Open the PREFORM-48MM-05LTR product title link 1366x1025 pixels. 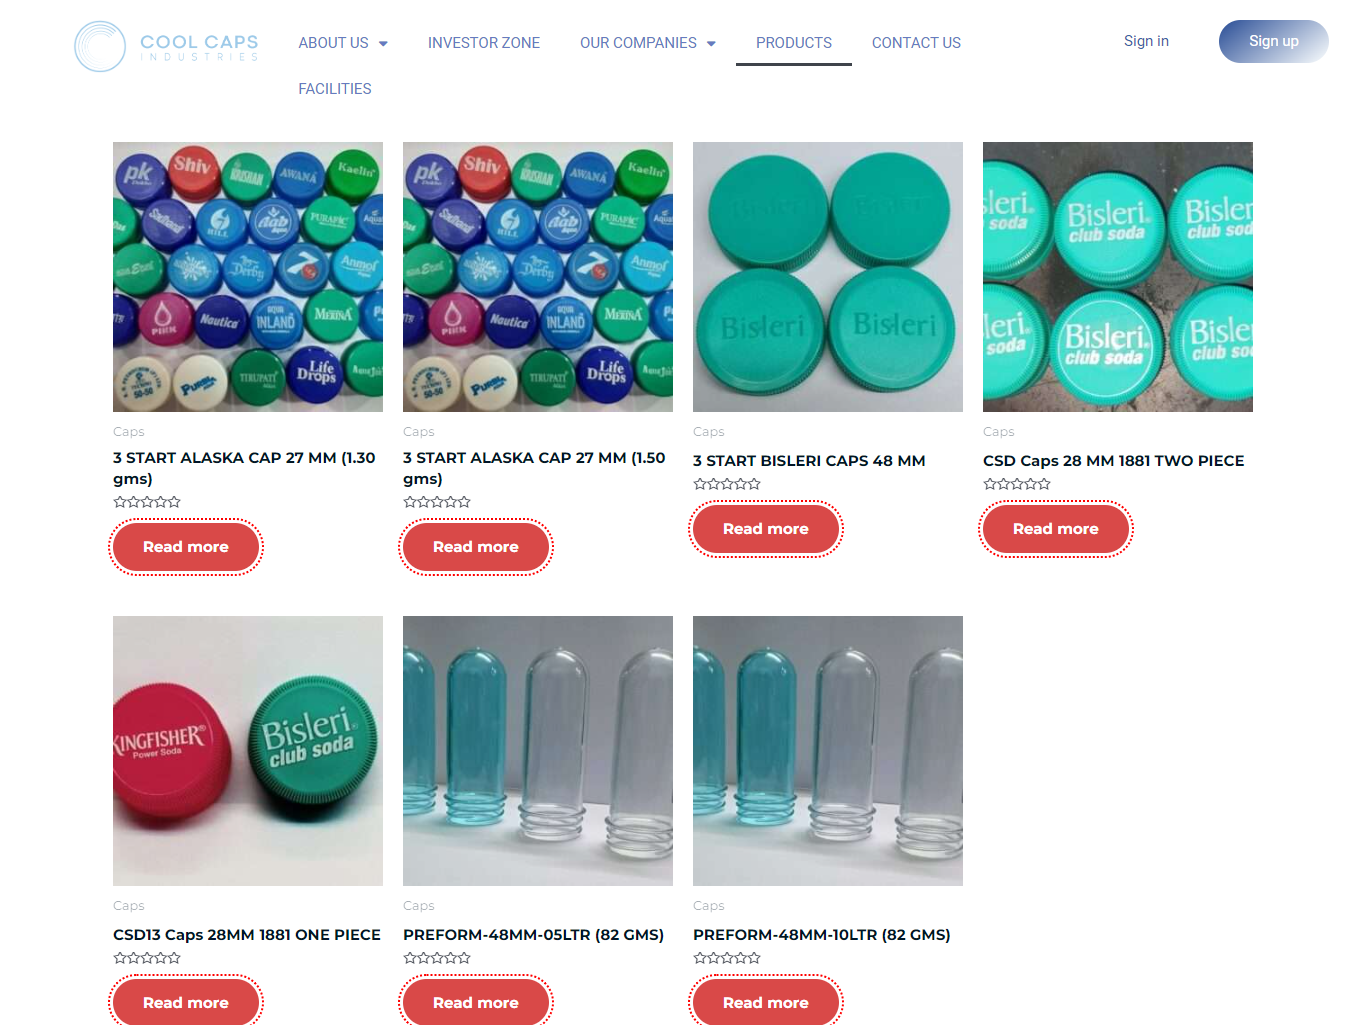tap(533, 935)
